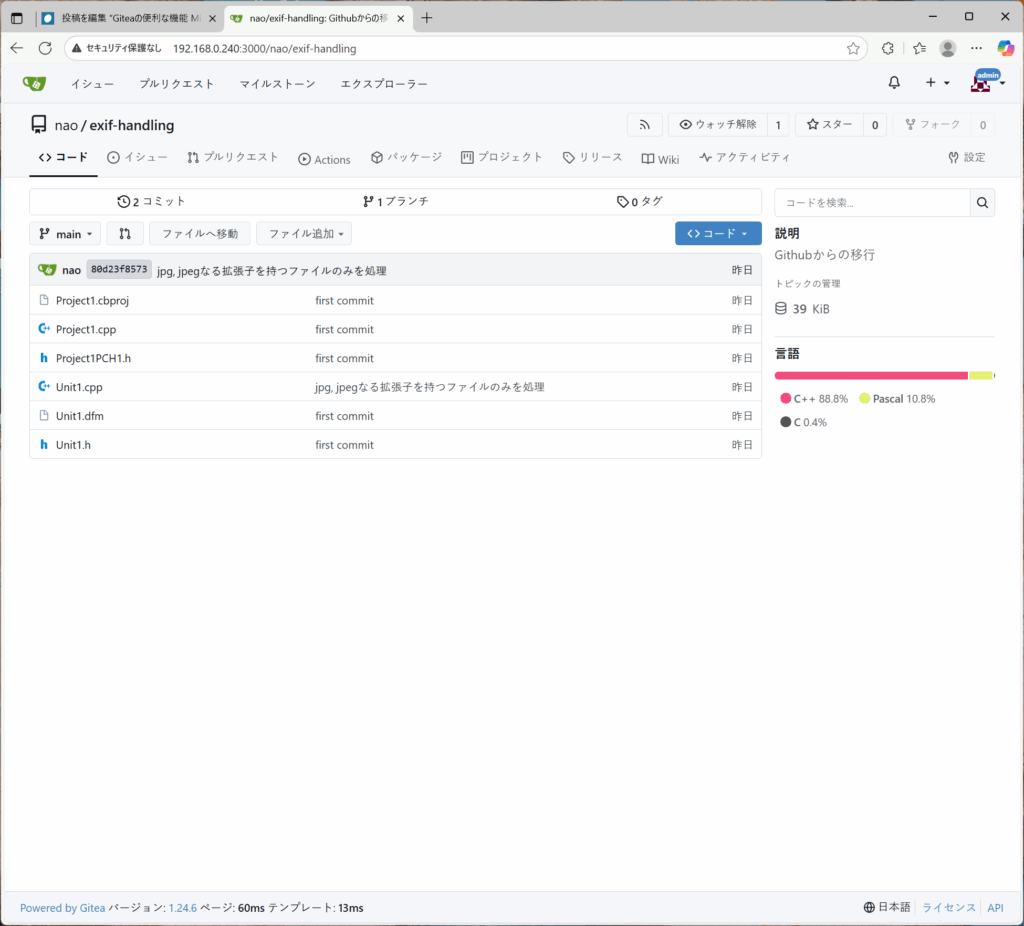Open the commit 80d23f8573 link

coord(119,270)
